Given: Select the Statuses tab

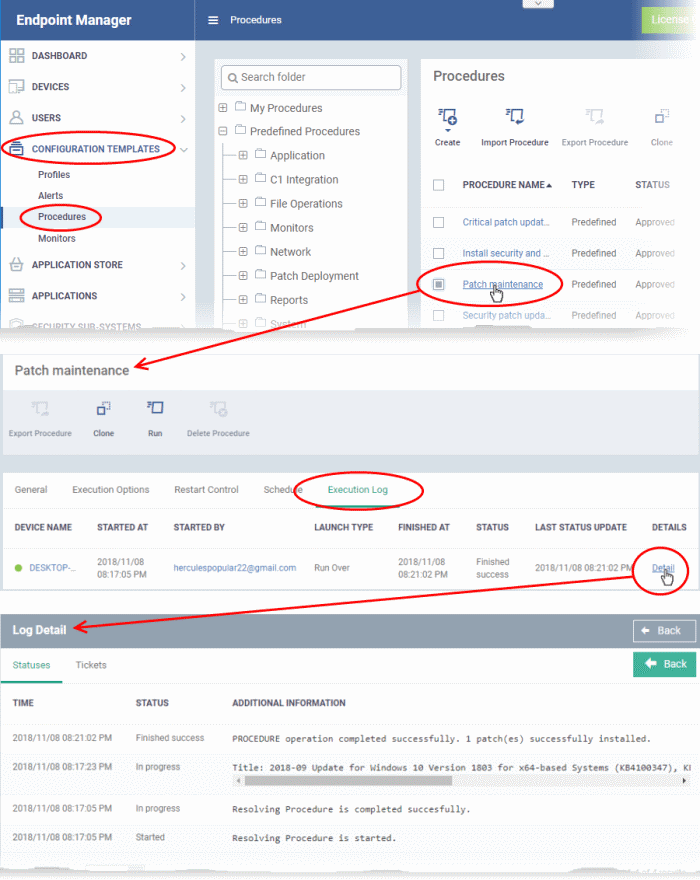Looking at the screenshot, I should (x=31, y=664).
